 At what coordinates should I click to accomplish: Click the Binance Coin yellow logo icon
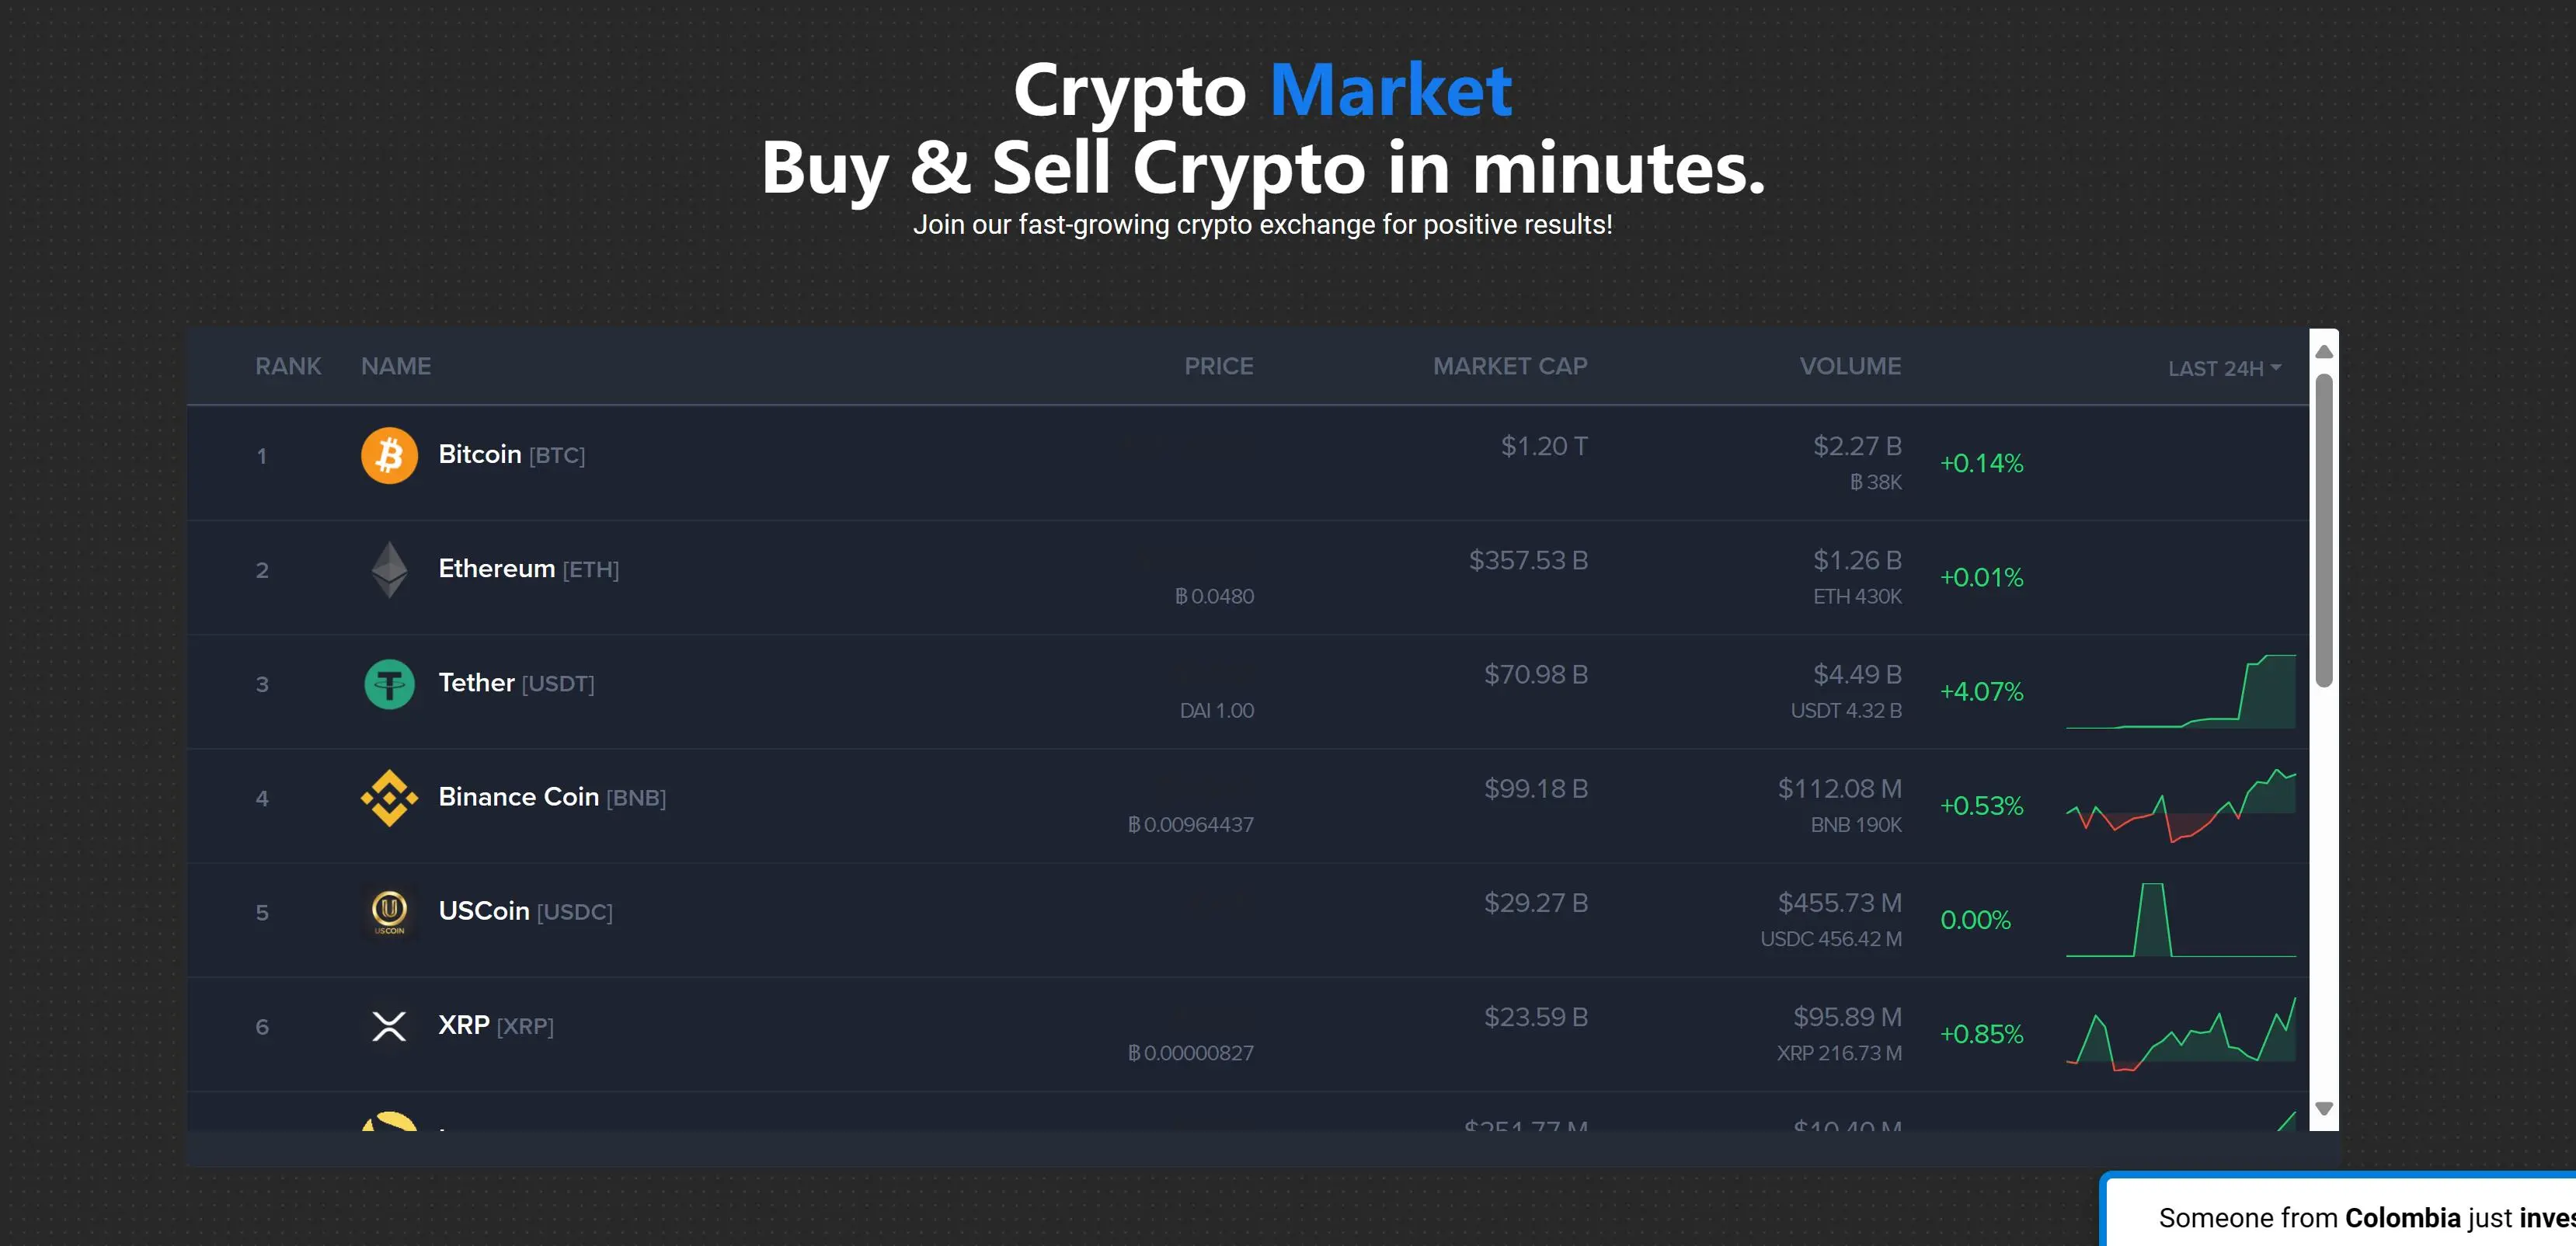coord(389,798)
